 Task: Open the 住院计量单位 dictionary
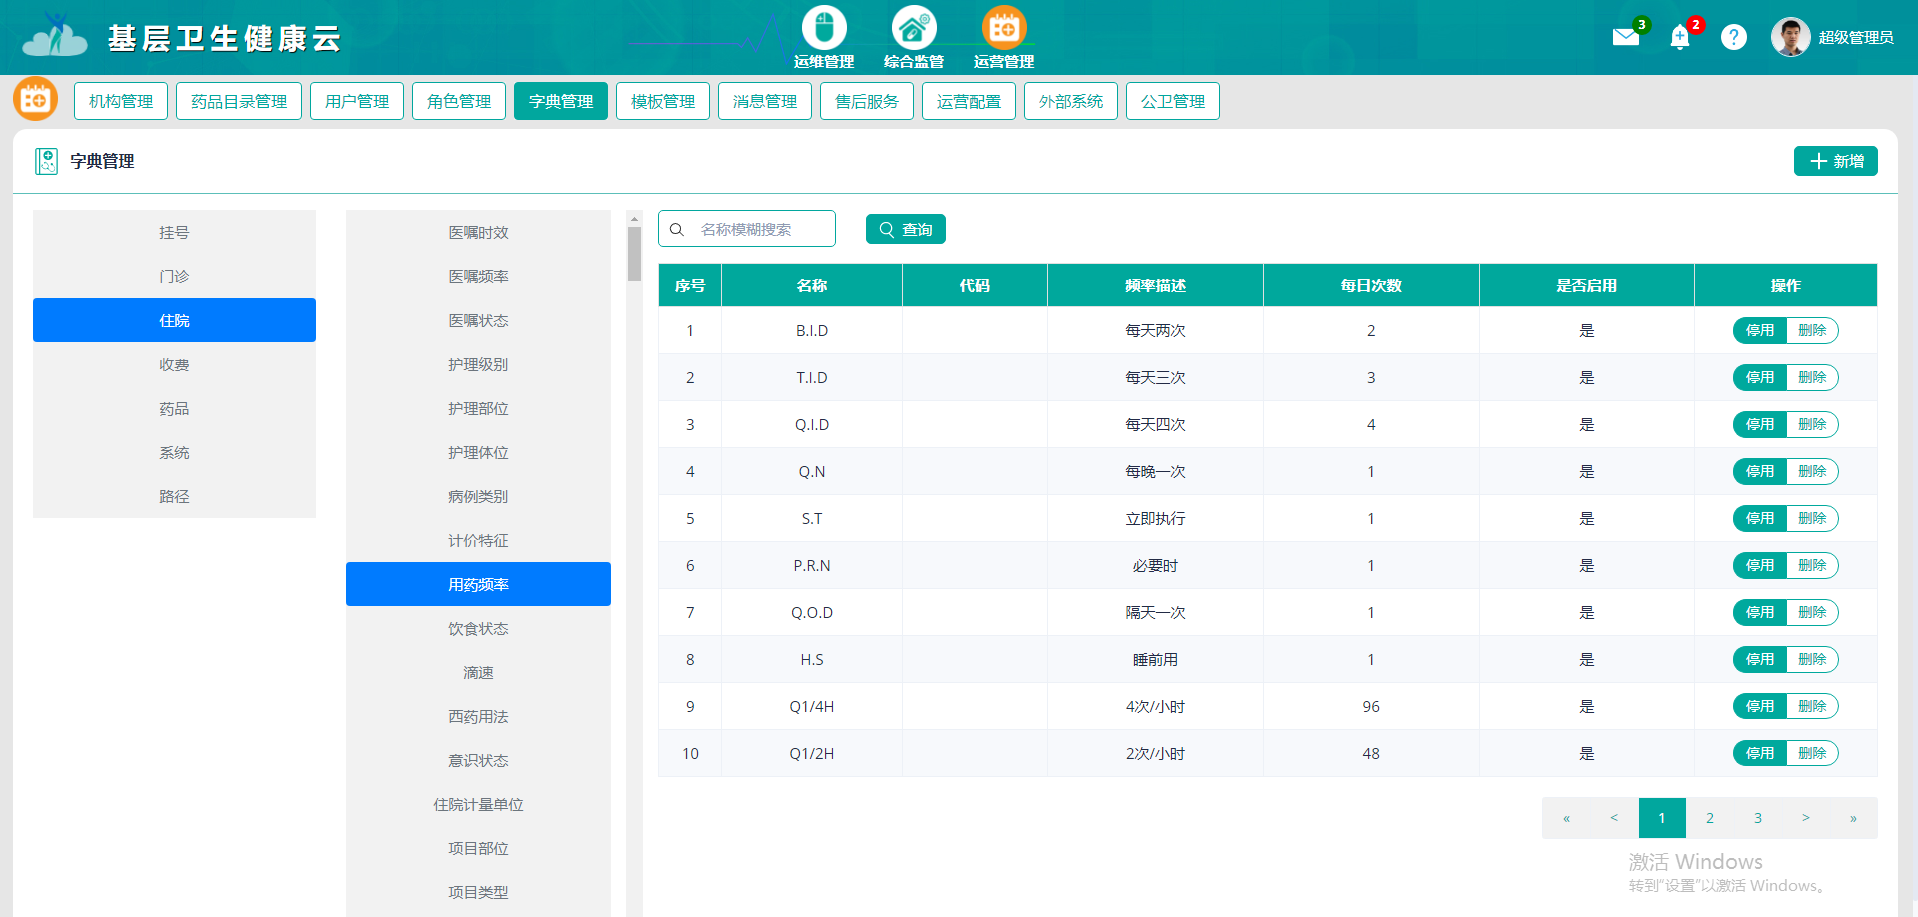478,804
